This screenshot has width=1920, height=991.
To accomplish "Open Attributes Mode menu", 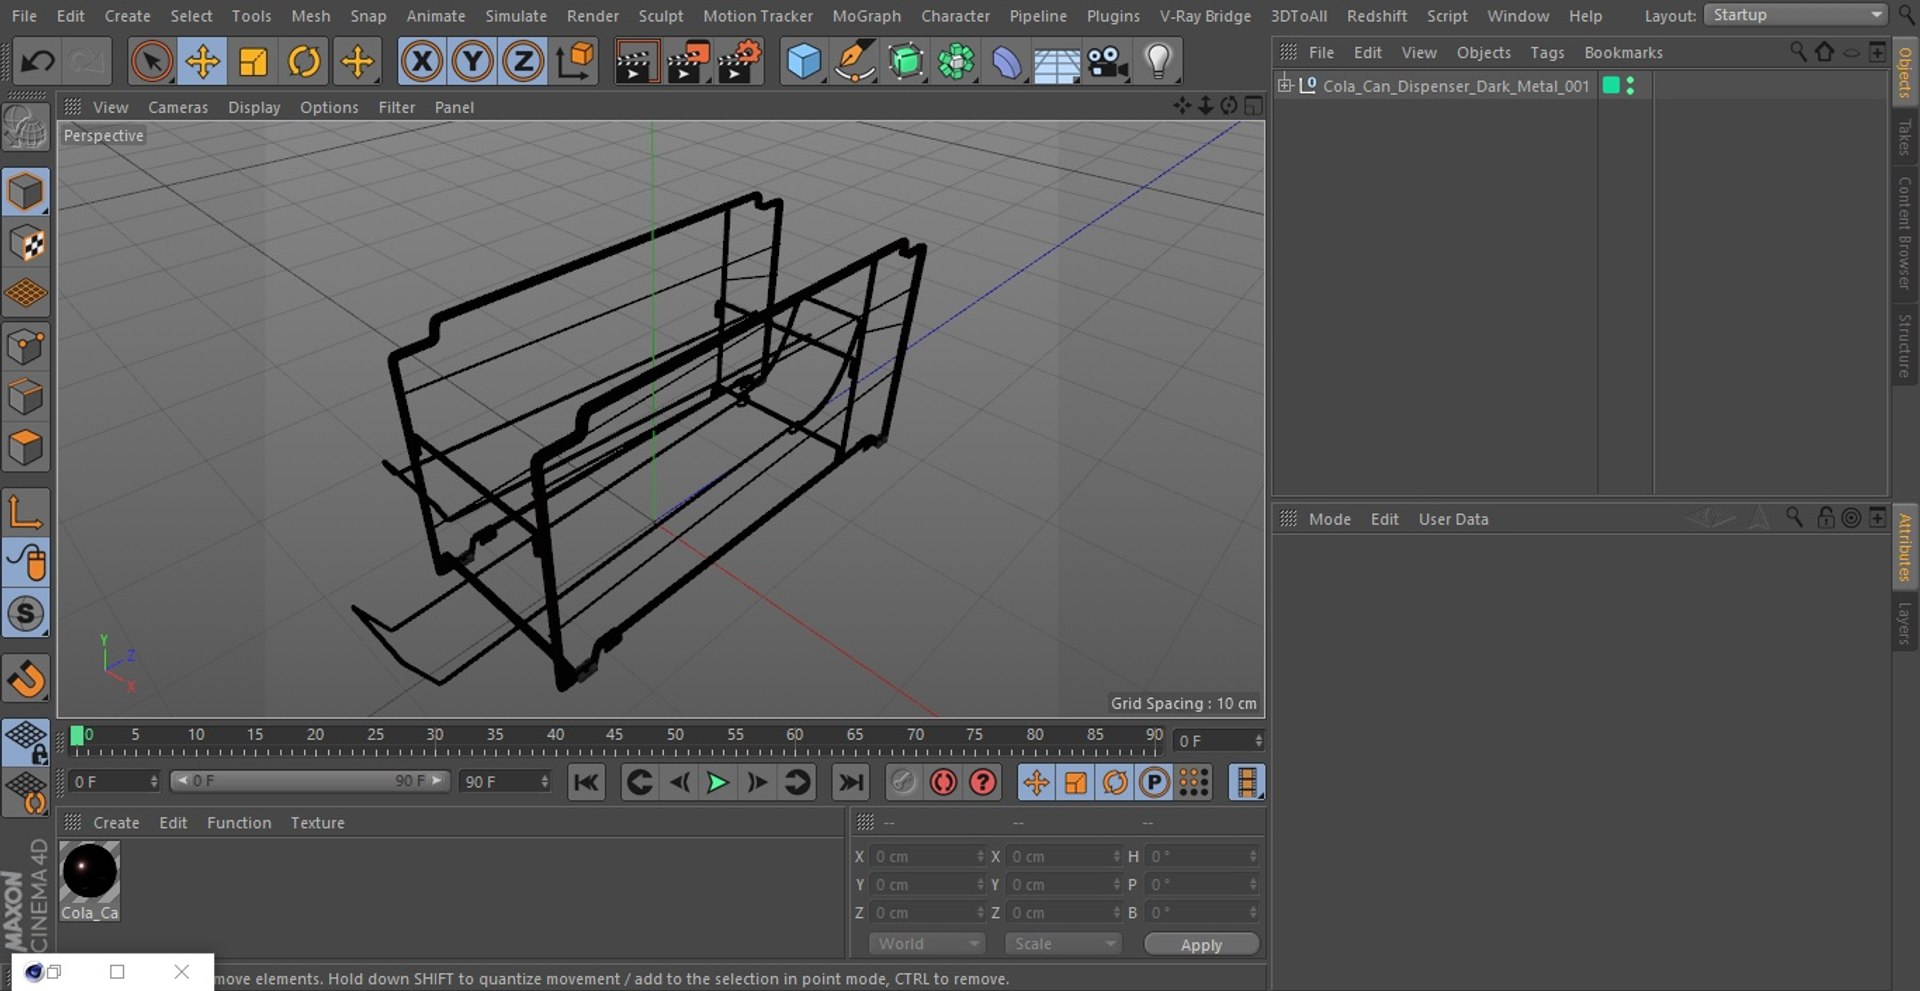I will tap(1329, 519).
